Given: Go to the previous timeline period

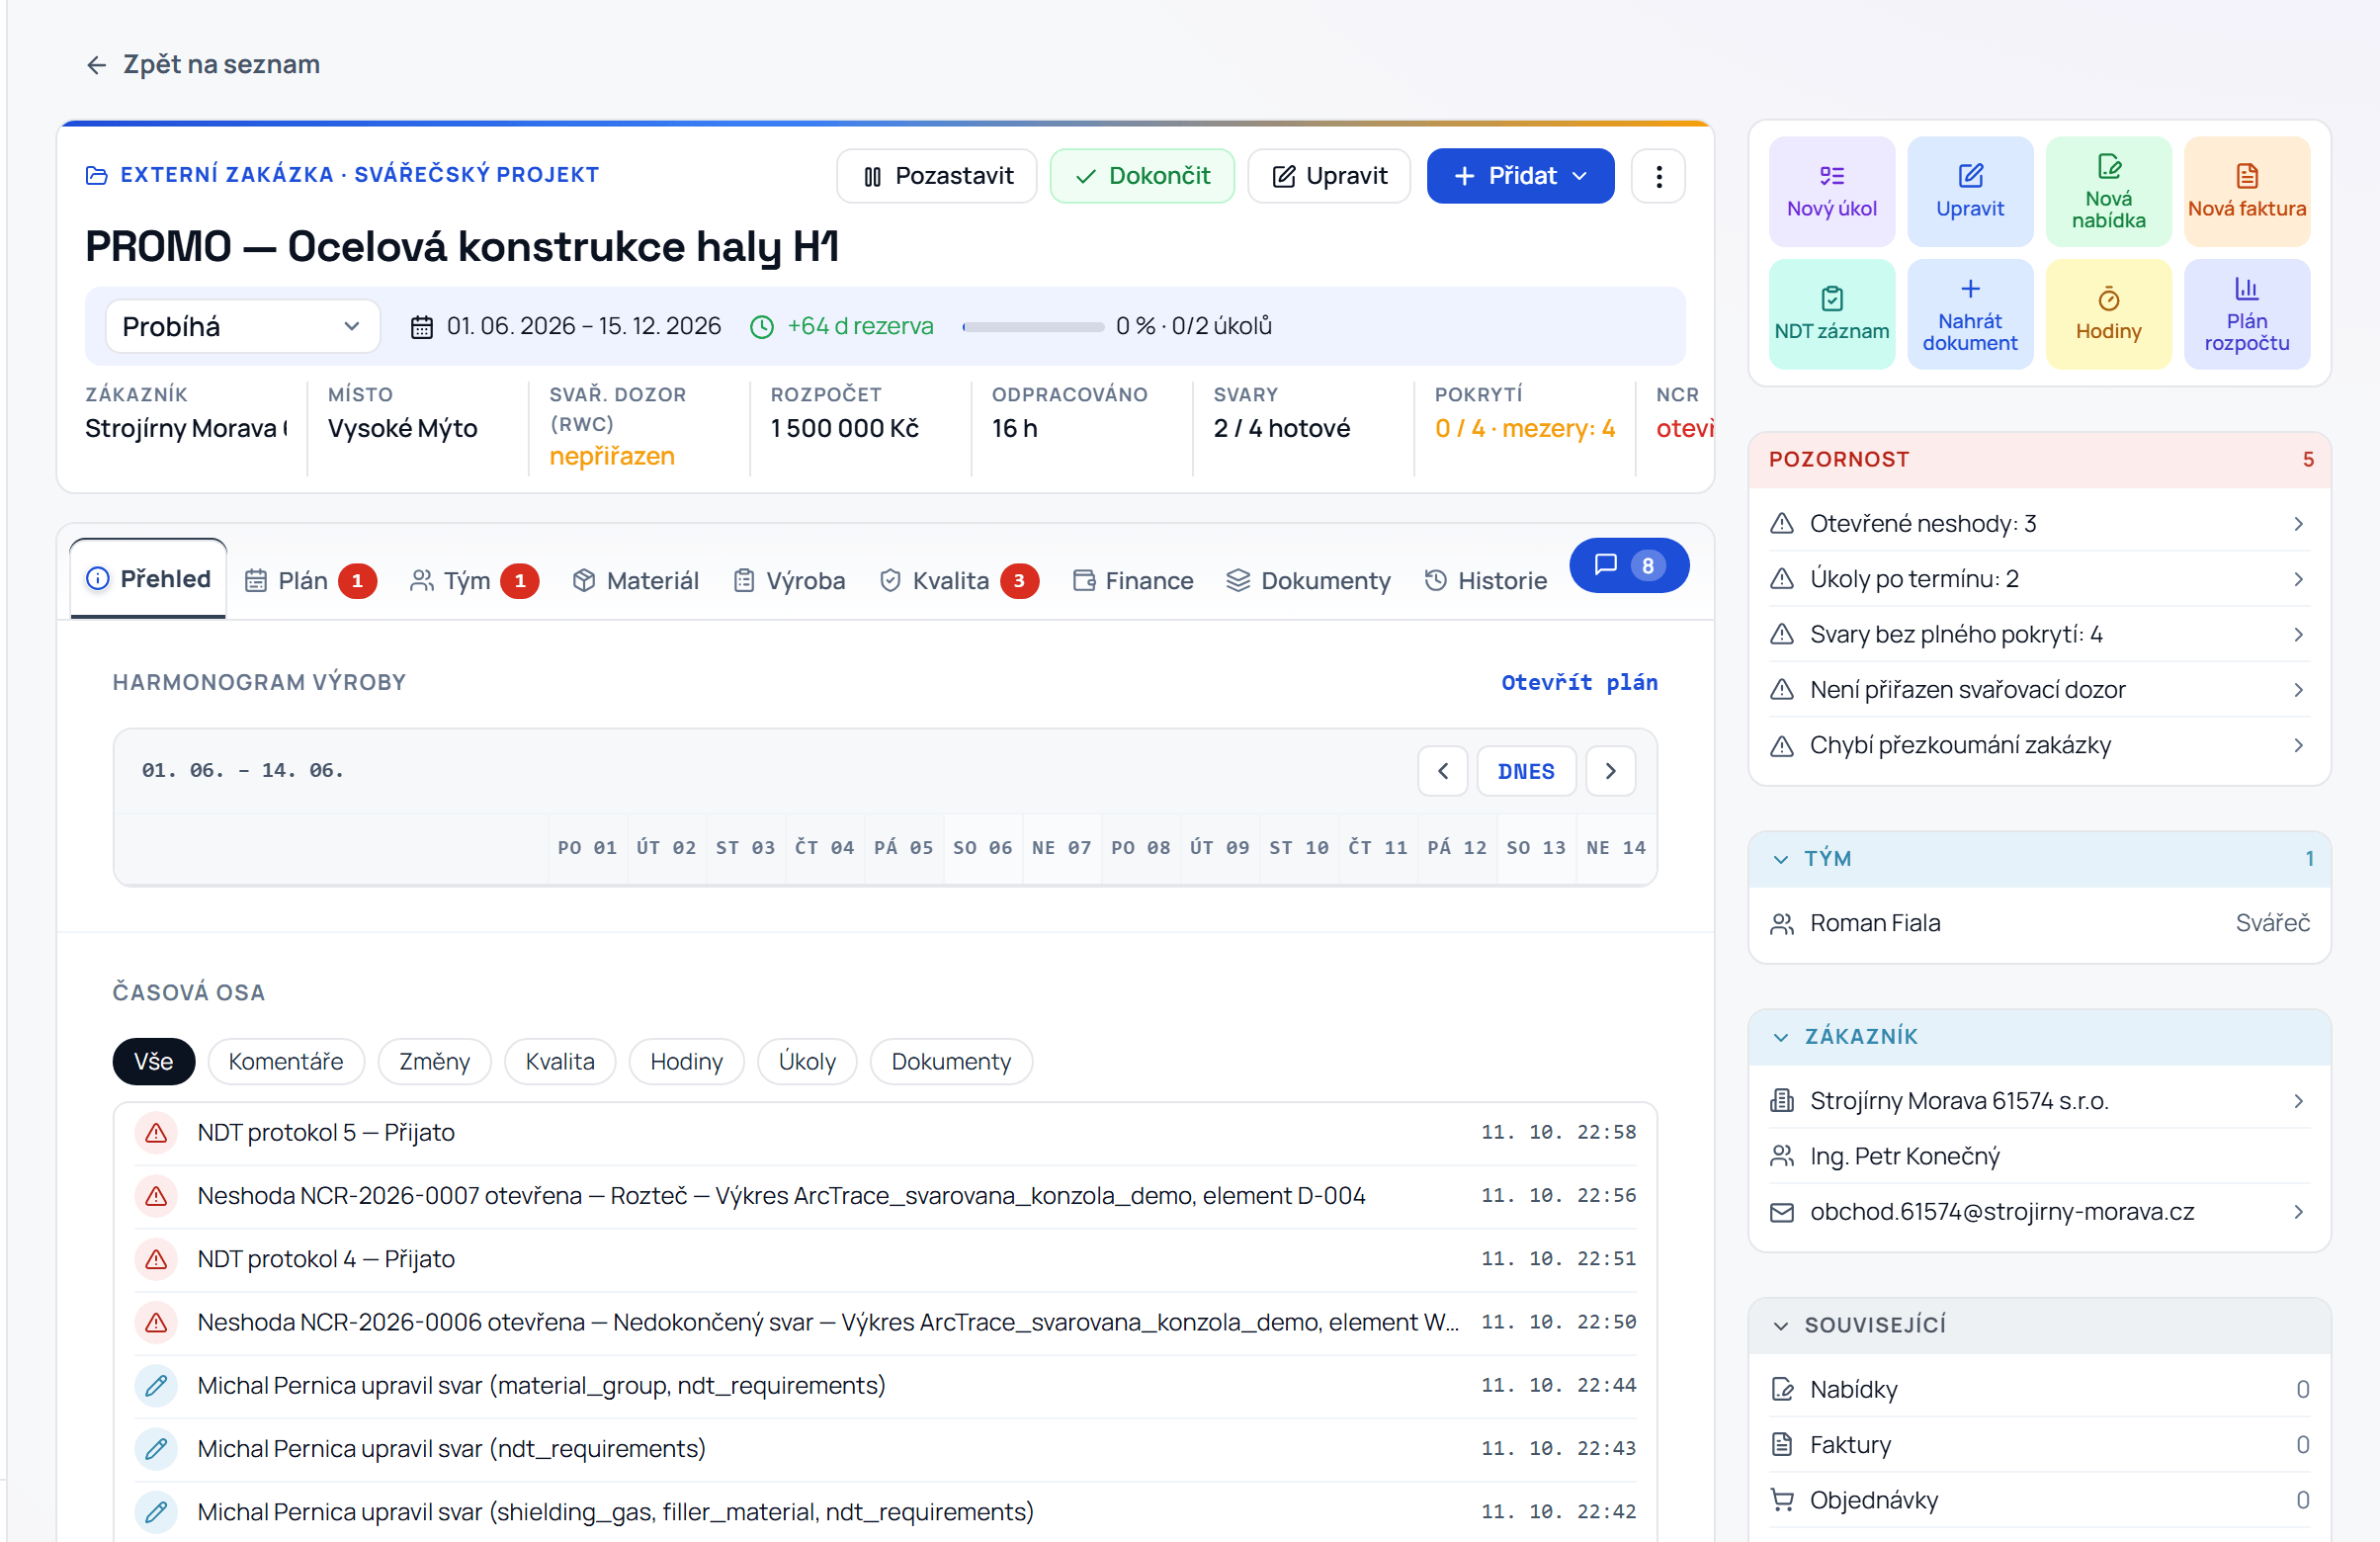Looking at the screenshot, I should [1442, 771].
